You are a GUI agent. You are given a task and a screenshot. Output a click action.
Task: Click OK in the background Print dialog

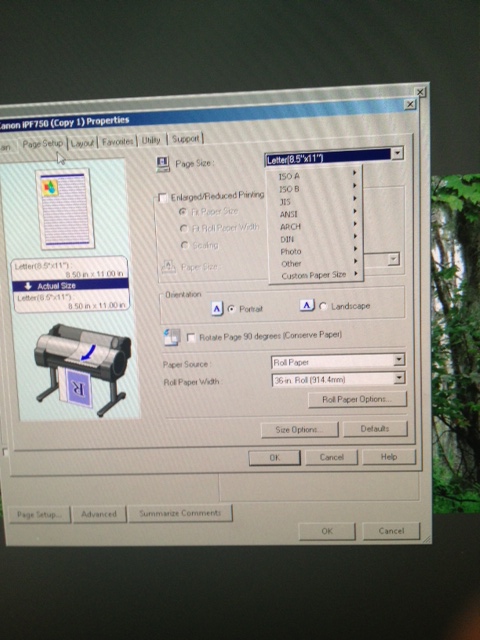point(327,531)
